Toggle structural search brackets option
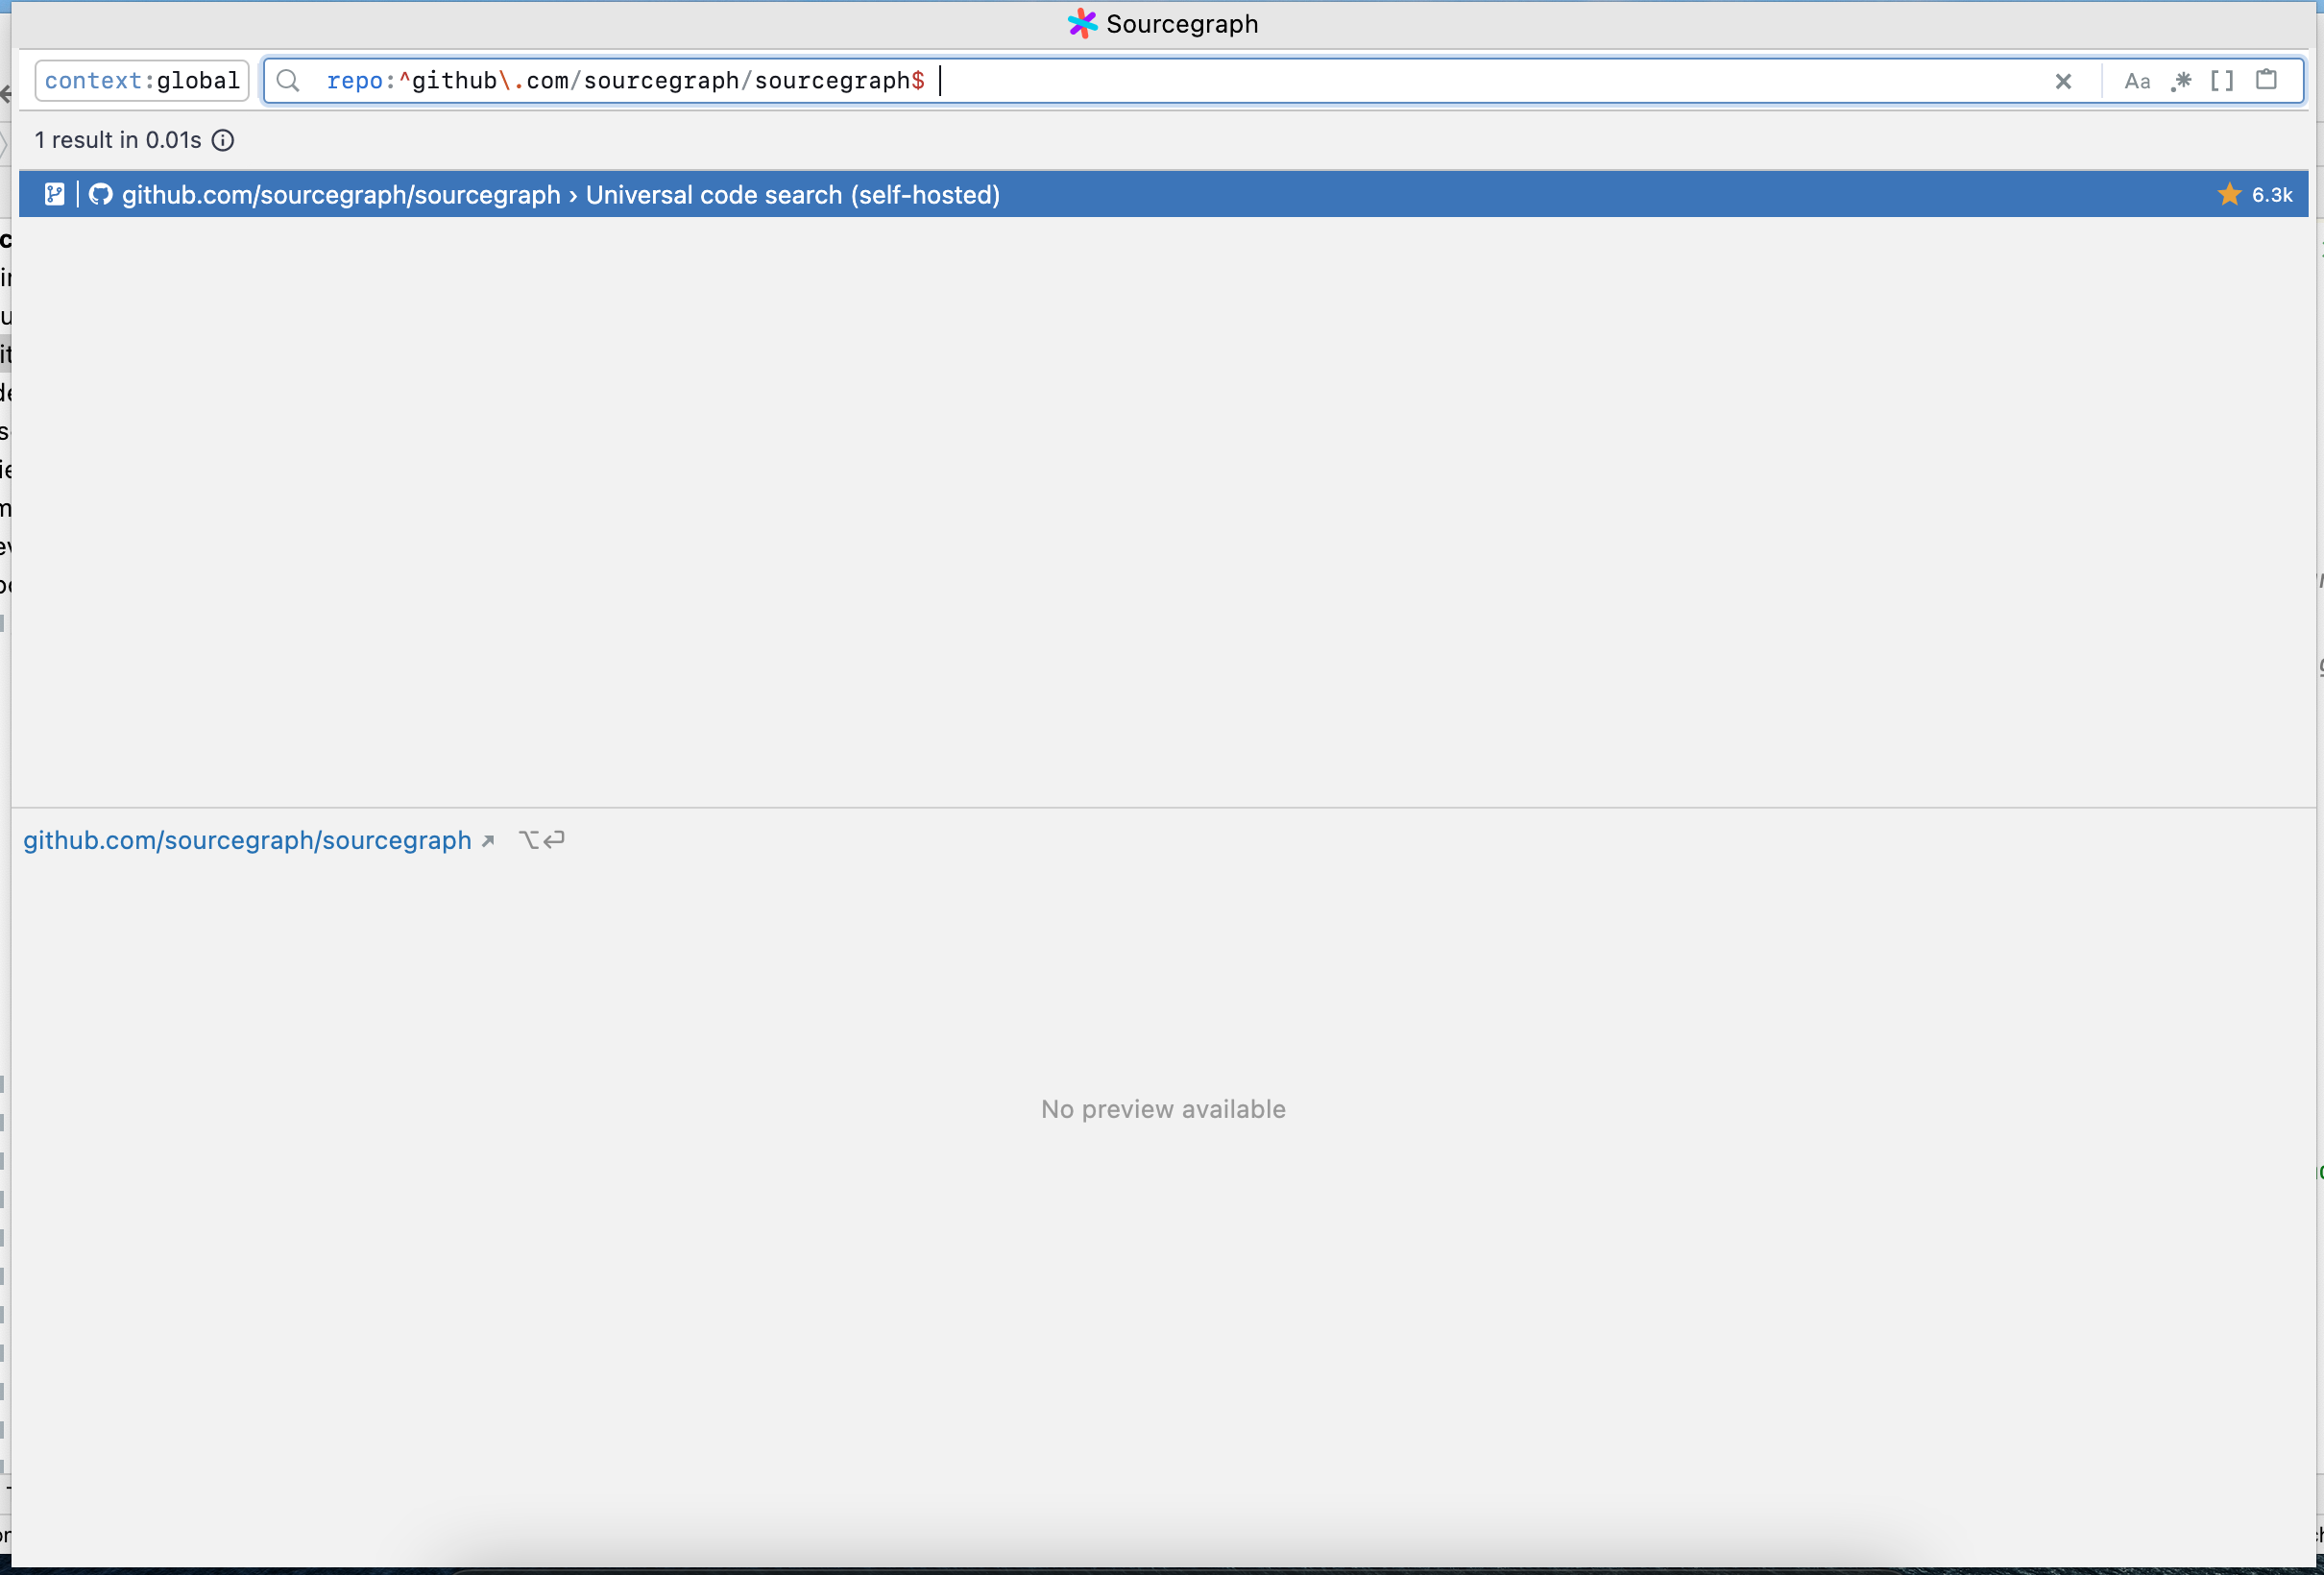 tap(2222, 81)
